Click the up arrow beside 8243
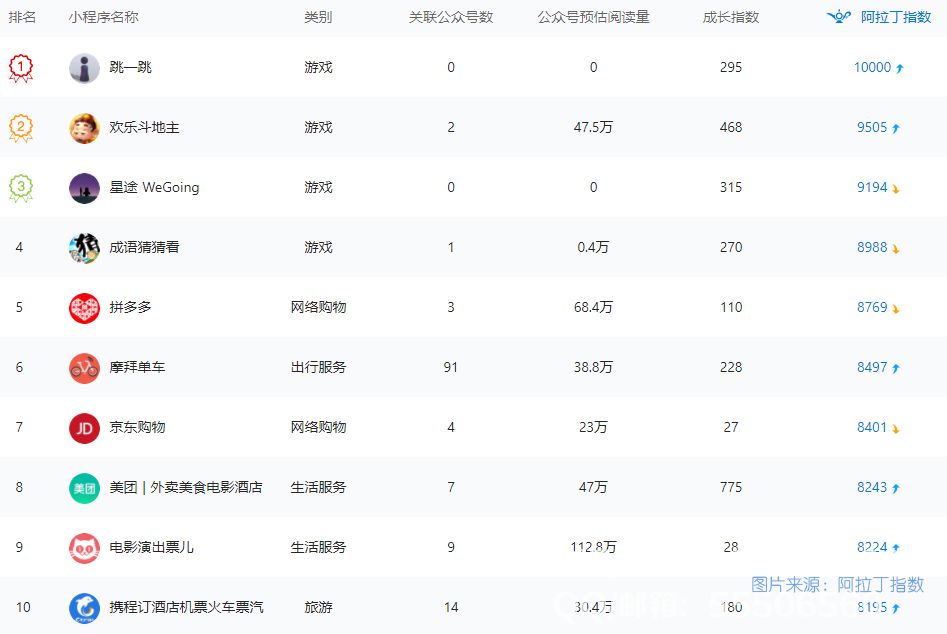 tap(896, 488)
